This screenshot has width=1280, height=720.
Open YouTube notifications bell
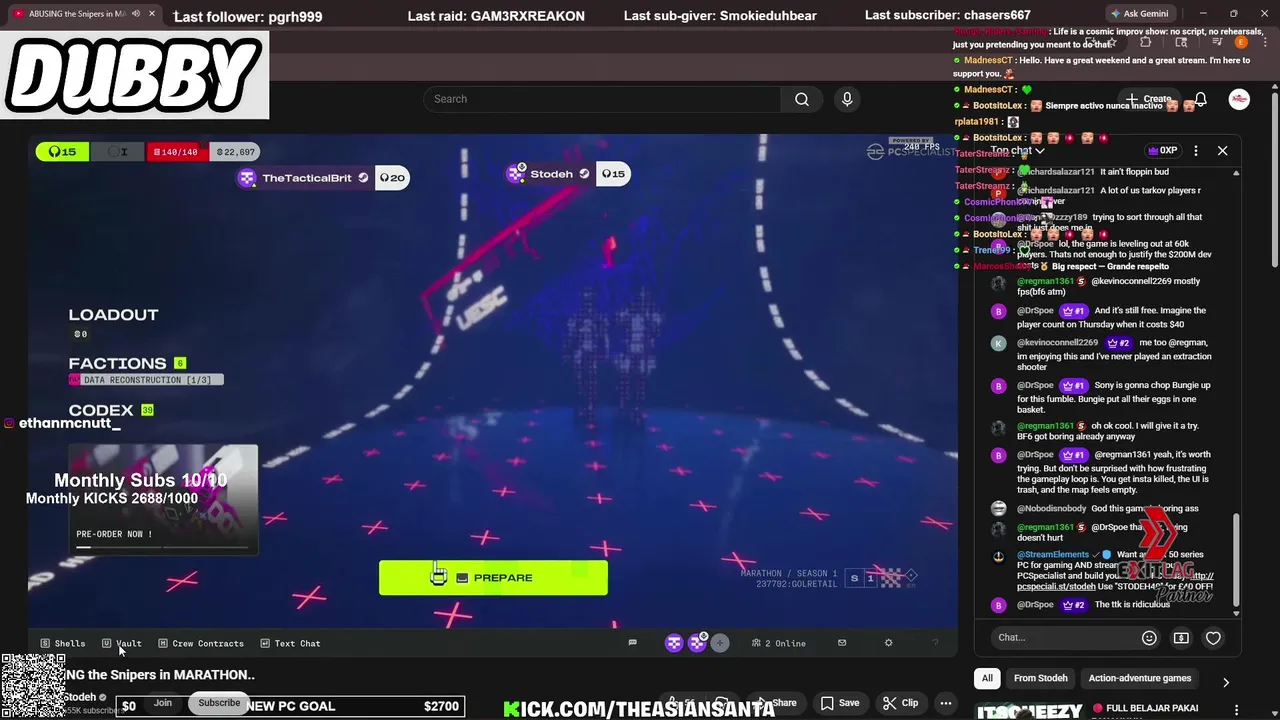coord(1200,99)
